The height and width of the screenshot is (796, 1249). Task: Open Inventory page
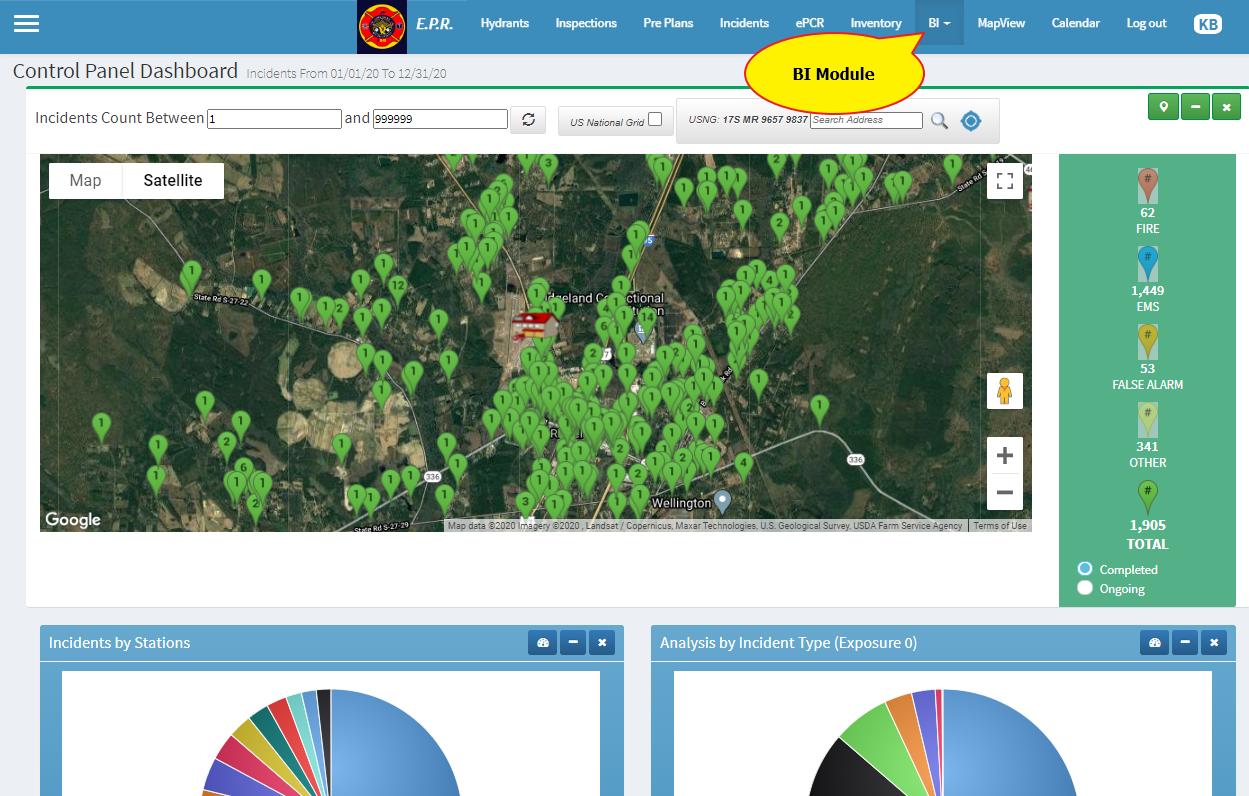(x=876, y=23)
